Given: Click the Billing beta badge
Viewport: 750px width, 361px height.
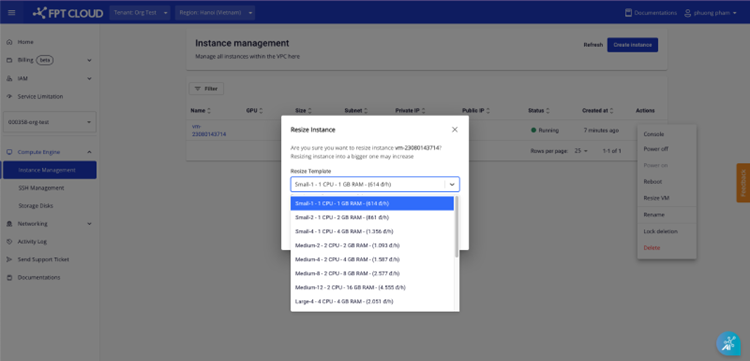Looking at the screenshot, I should [44, 60].
